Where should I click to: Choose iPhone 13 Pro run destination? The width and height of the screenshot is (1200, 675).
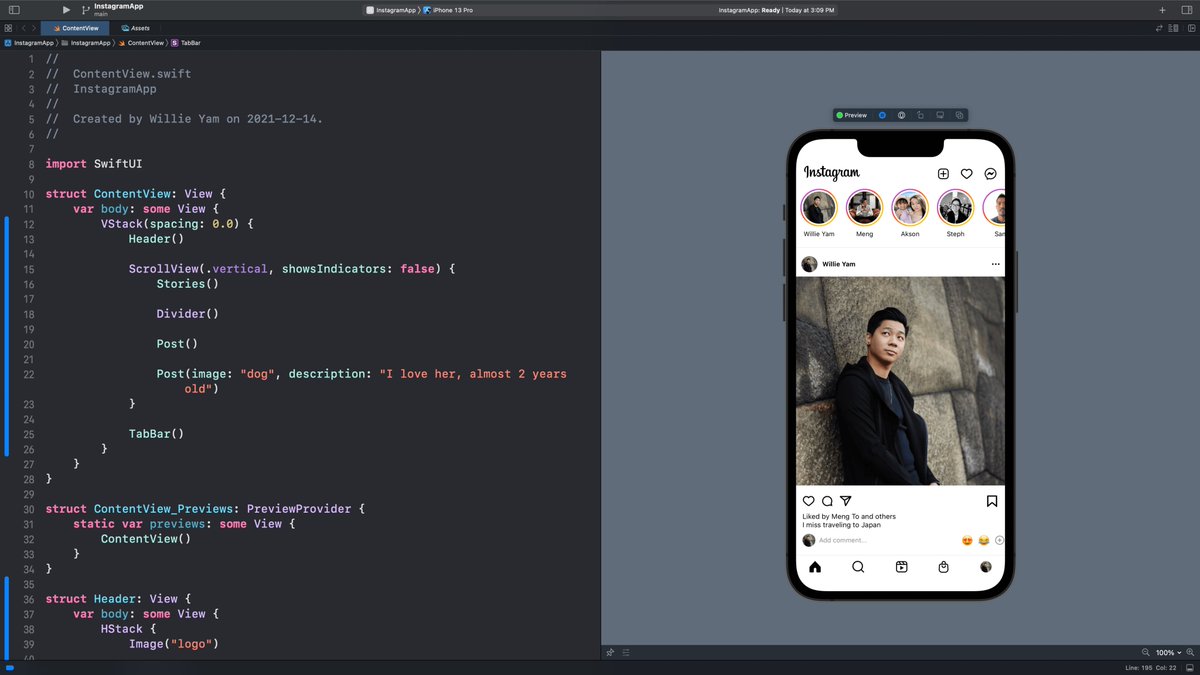[449, 10]
